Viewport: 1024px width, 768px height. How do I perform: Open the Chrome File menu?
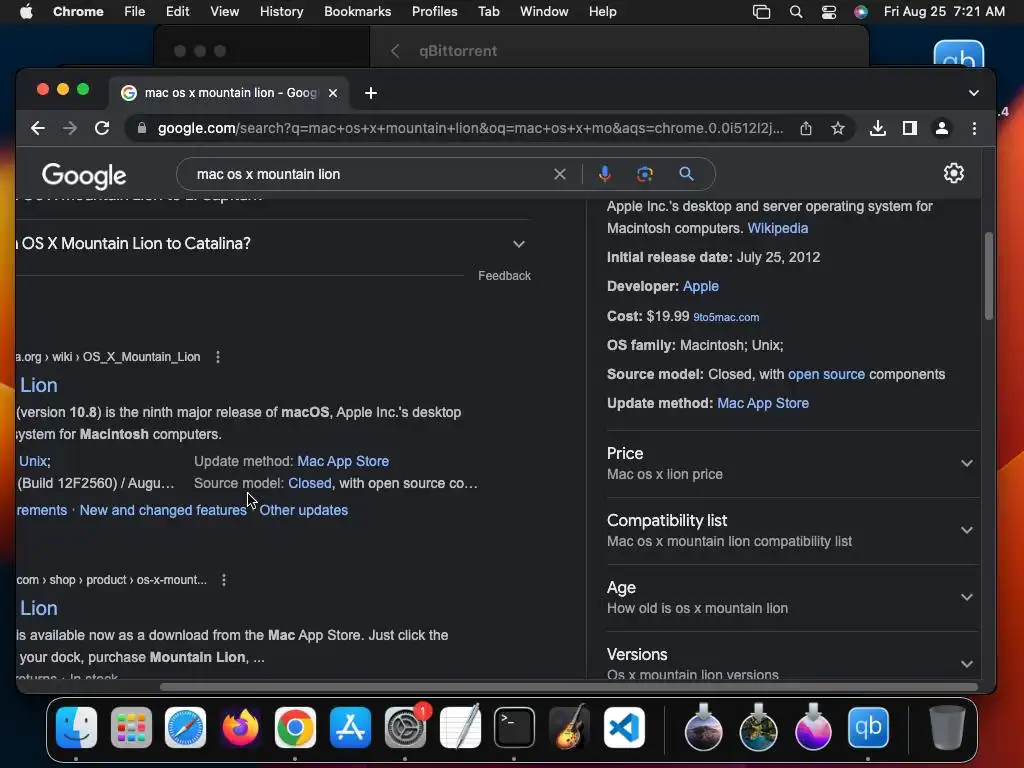135,12
